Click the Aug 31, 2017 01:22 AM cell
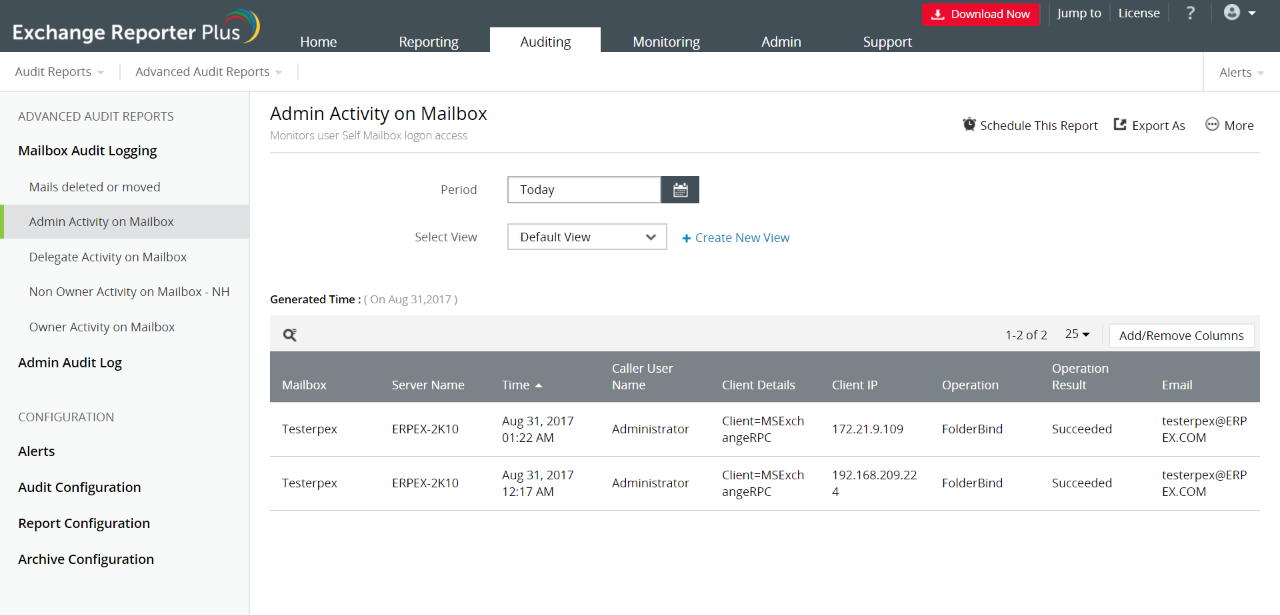The width and height of the screenshot is (1280, 615). click(538, 429)
